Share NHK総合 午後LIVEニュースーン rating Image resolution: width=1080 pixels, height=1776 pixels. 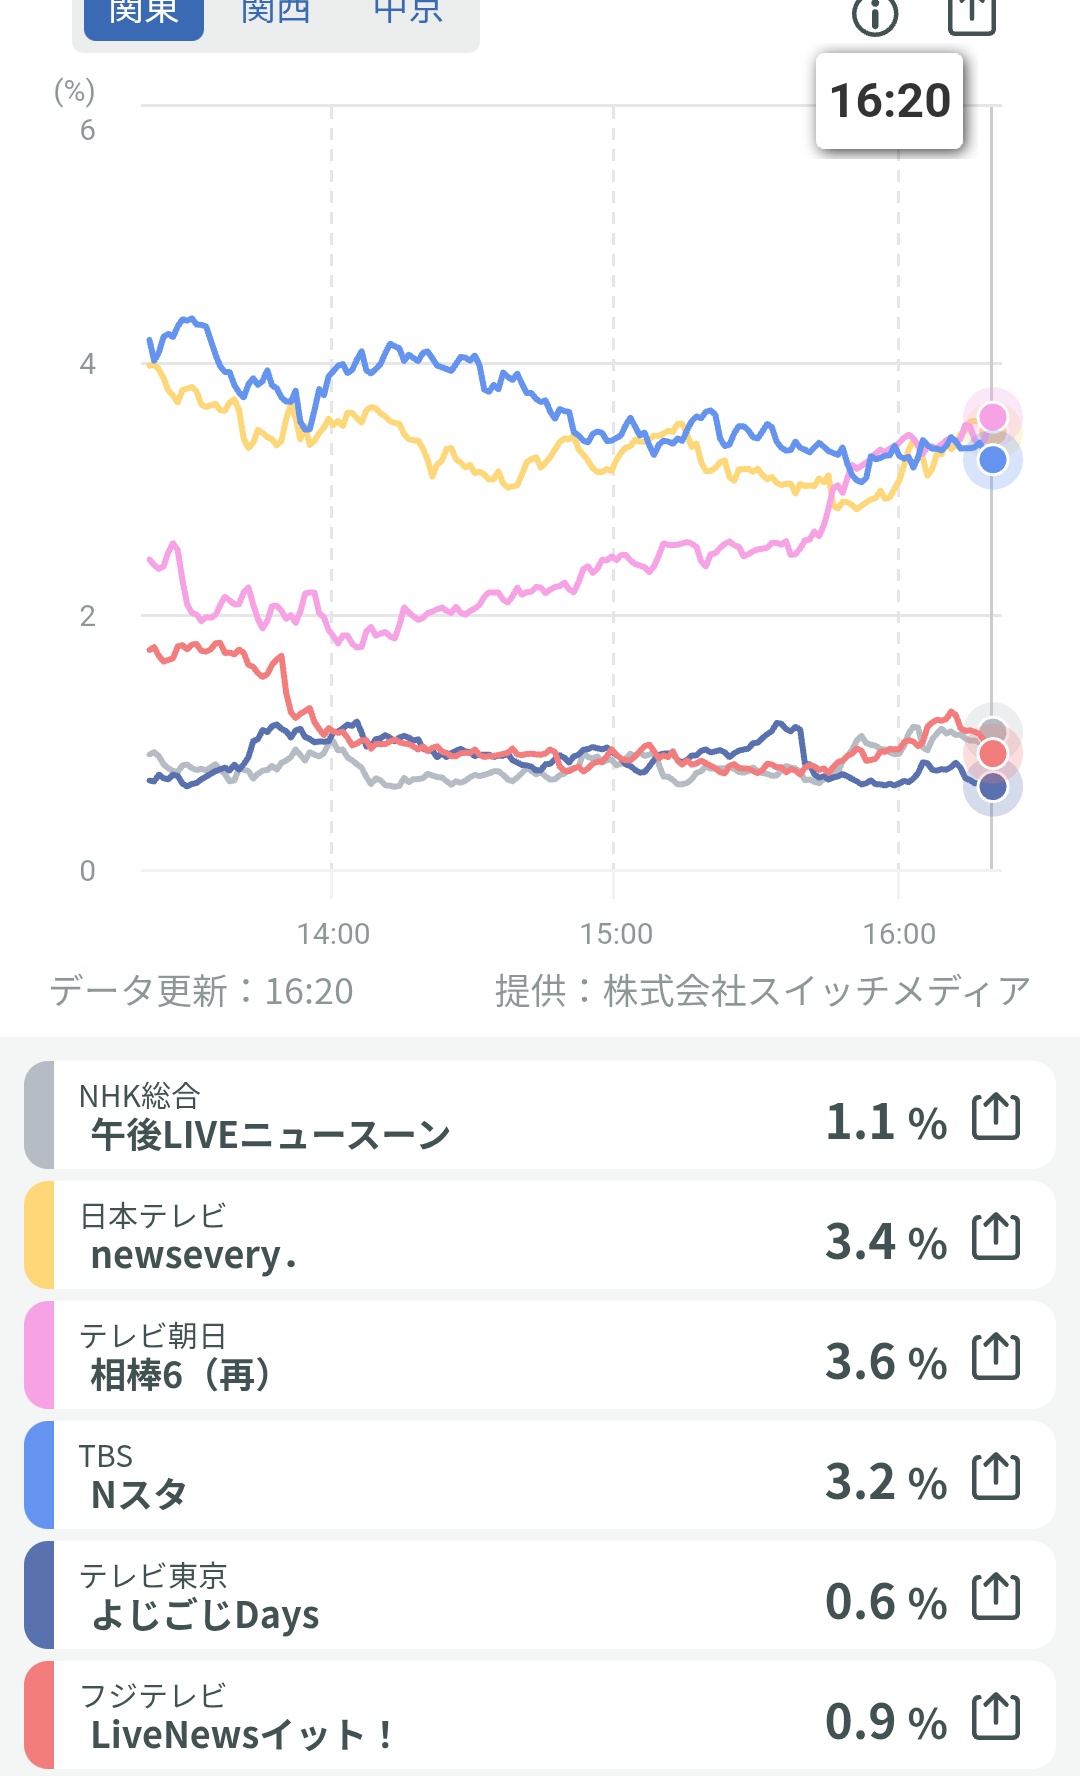(x=996, y=1117)
